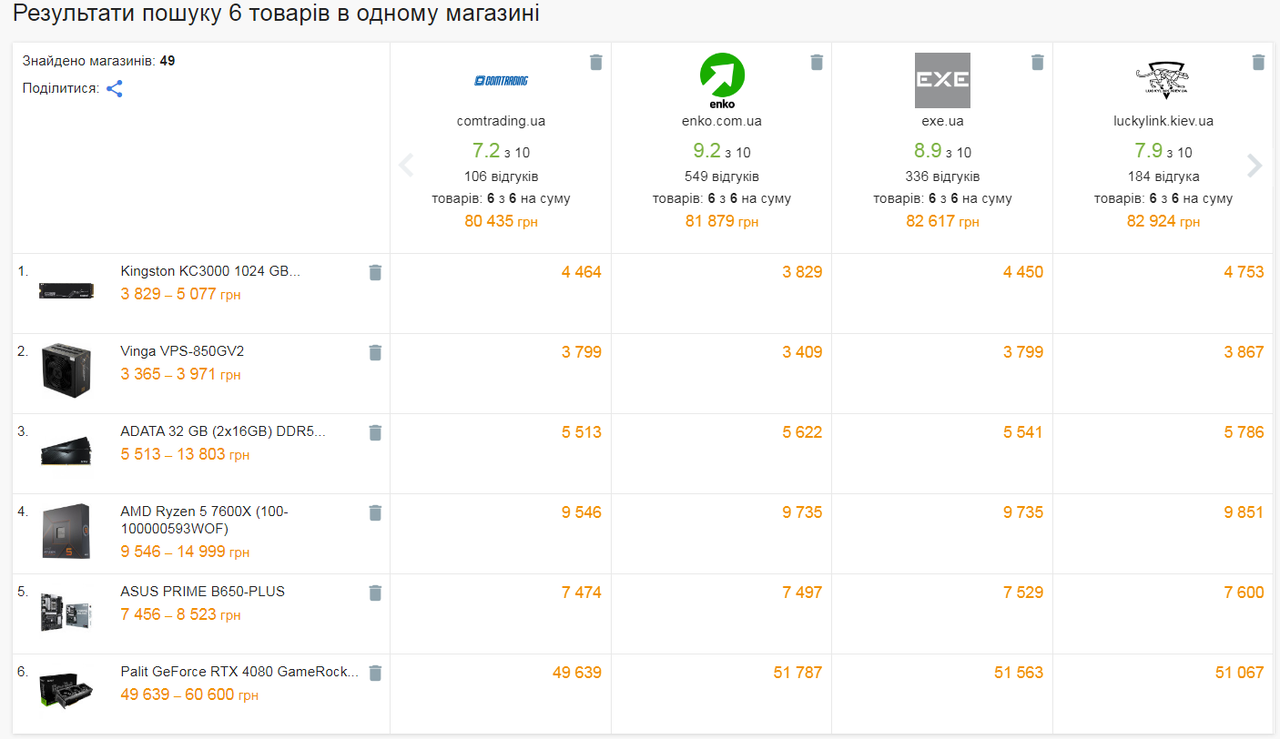The height and width of the screenshot is (739, 1280).
Task: Click the comtrading store logo
Action: click(501, 81)
